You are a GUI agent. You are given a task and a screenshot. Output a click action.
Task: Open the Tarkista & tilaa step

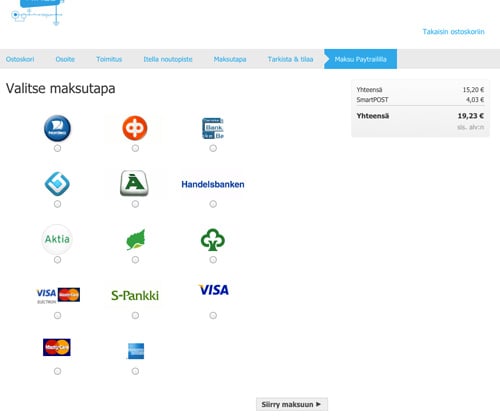[x=290, y=59]
